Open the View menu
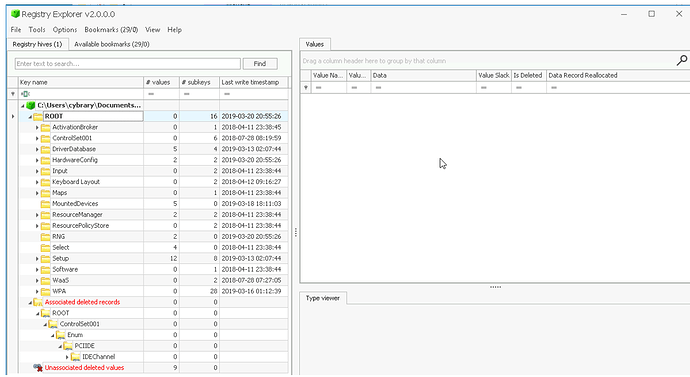Screen dimensions: 690x377 tap(153, 29)
